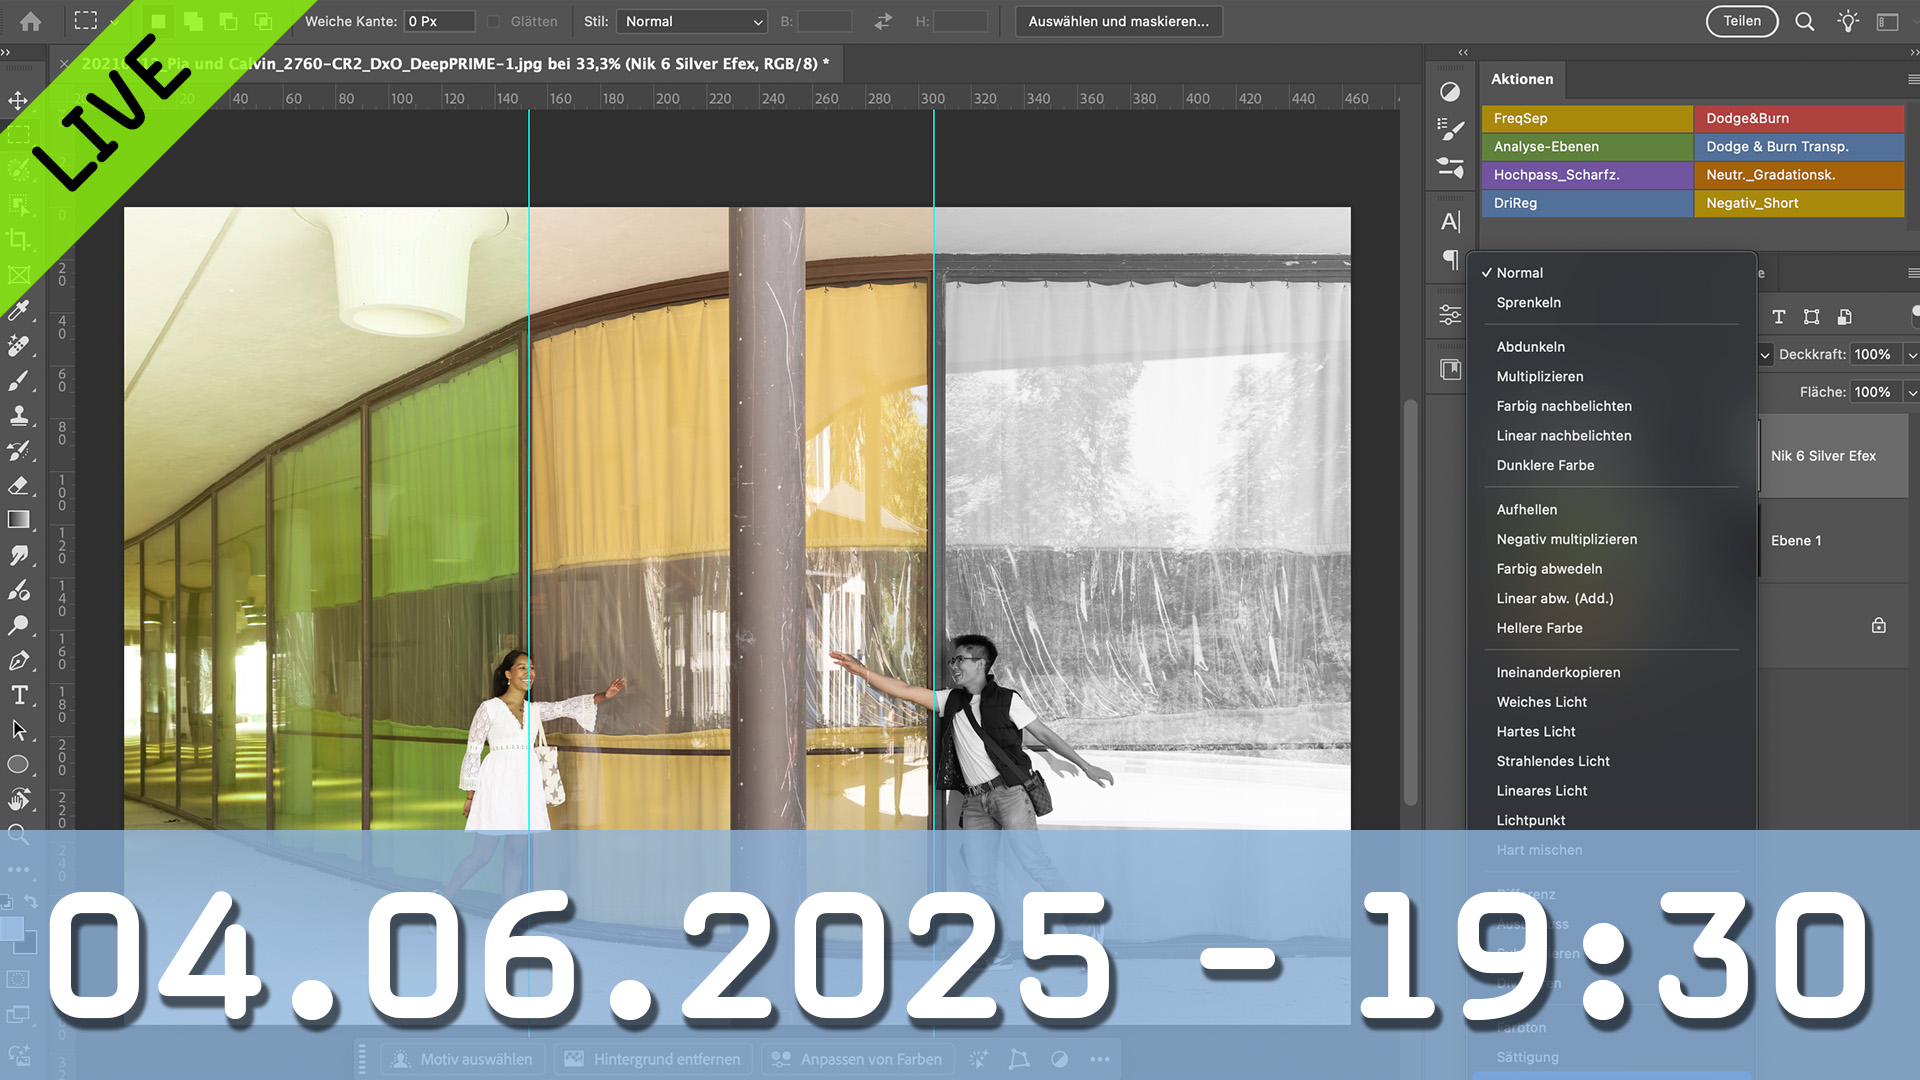Select the Brush tool in toolbar
Viewport: 1920px width, 1080px height.
pos(18,381)
